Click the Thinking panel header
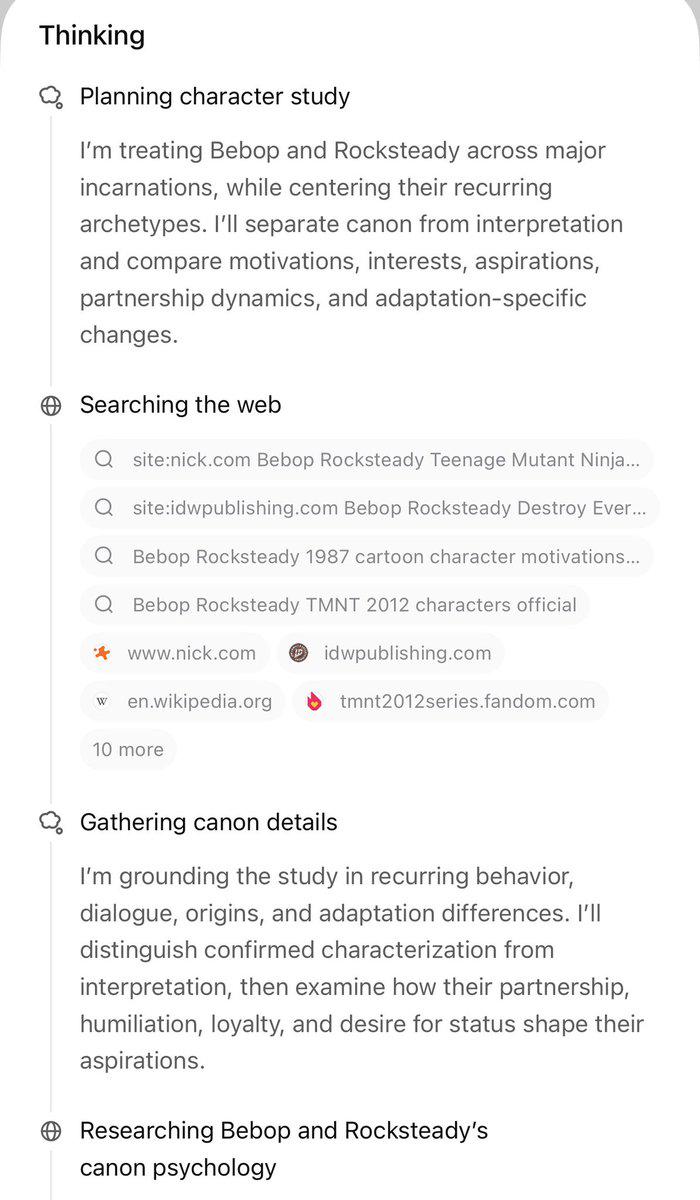700x1200 pixels. tap(92, 36)
